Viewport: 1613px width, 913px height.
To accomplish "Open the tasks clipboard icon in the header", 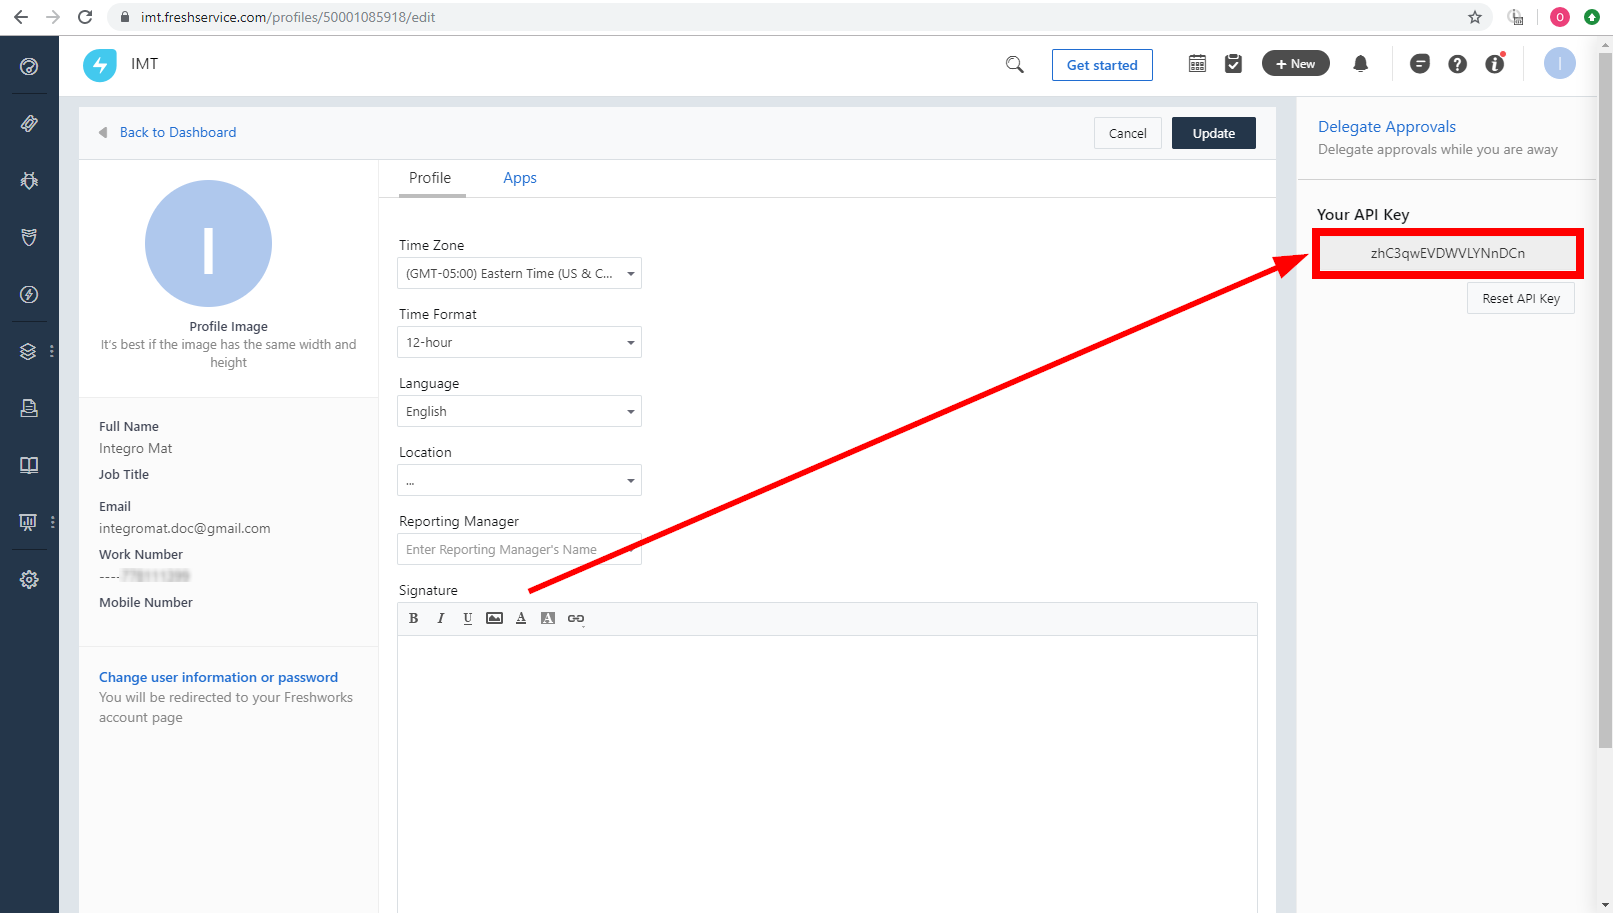I will coord(1233,64).
